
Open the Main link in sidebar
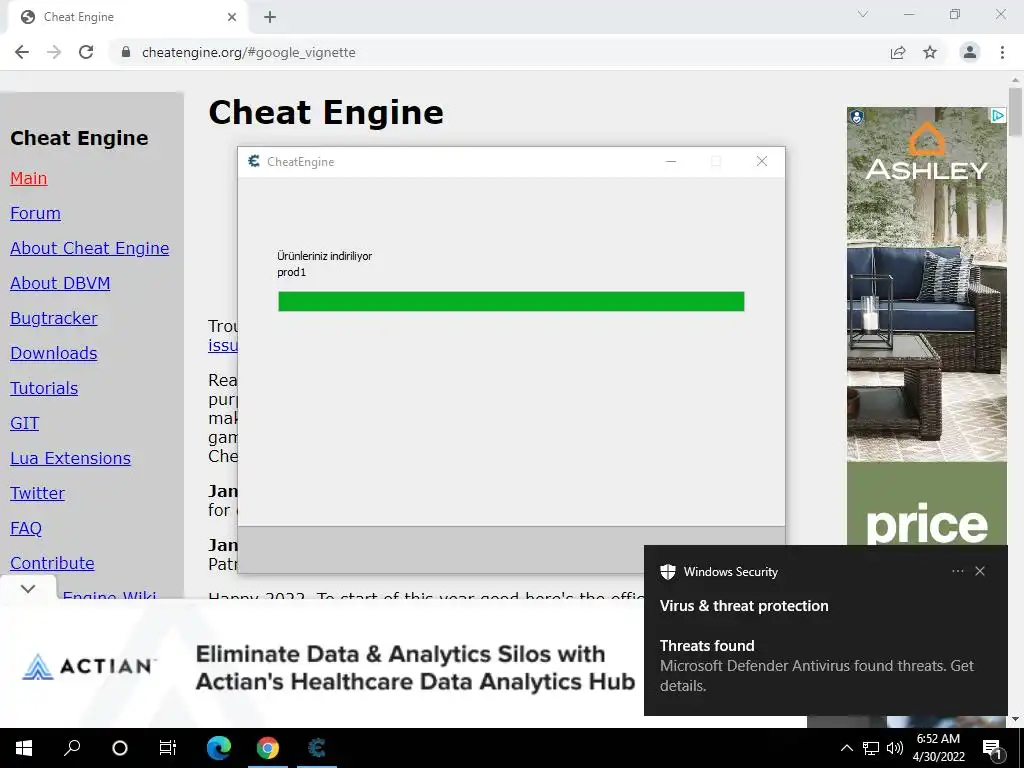tap(29, 178)
